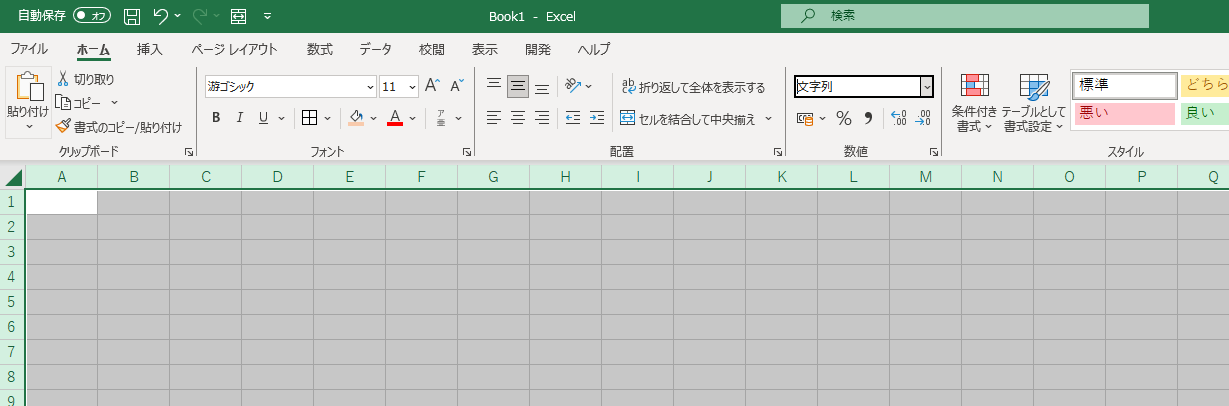1229x406 pixels.
Task: Switch to the ページ レイアウト tab
Action: pos(234,48)
